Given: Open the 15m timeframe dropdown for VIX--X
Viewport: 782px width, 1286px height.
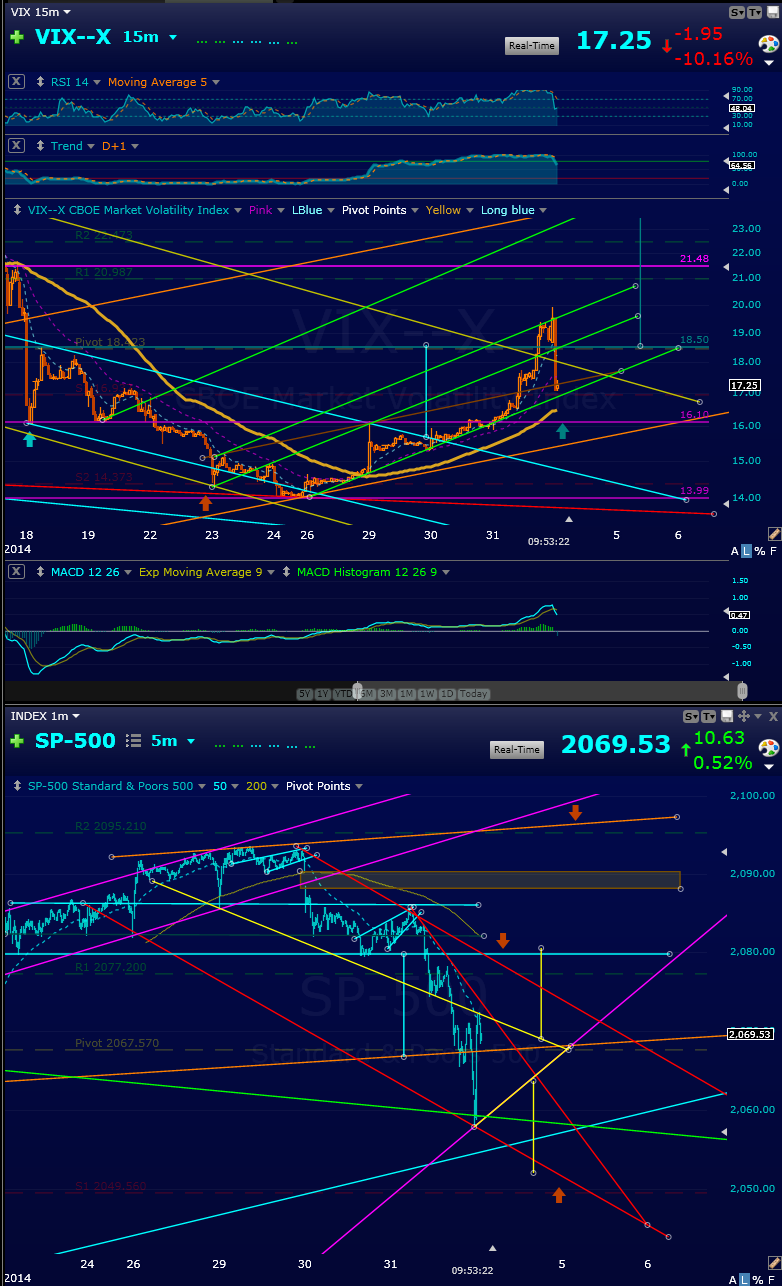Looking at the screenshot, I should coord(173,37).
